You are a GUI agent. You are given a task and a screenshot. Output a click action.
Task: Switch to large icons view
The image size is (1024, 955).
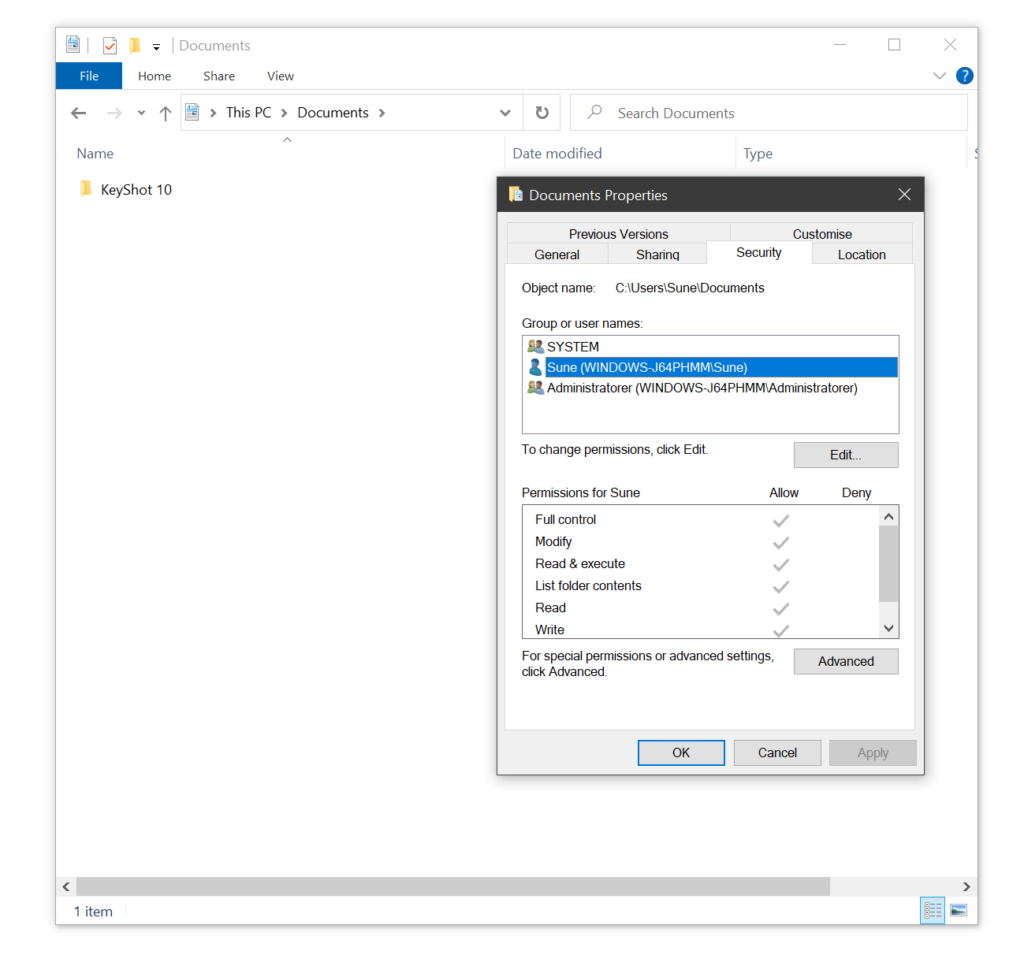click(958, 910)
